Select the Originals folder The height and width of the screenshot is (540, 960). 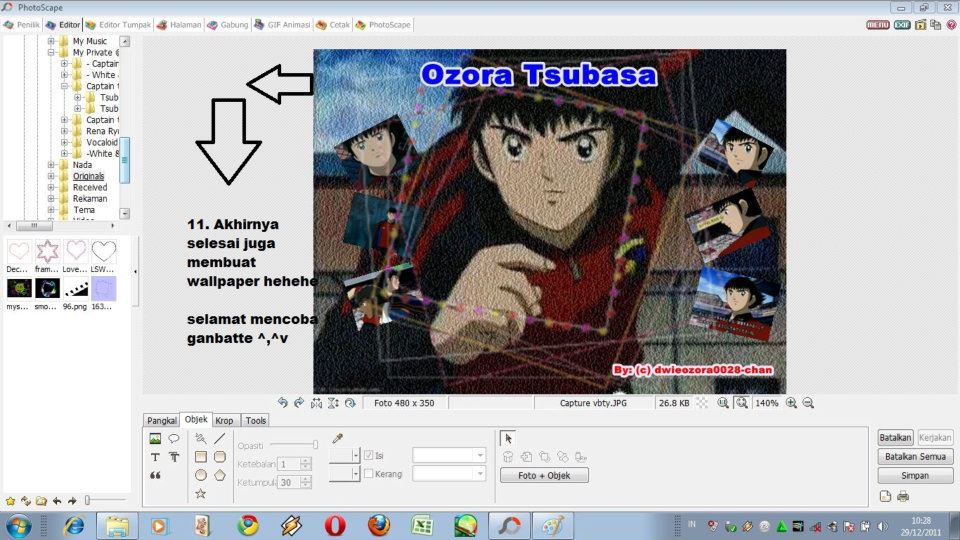click(x=88, y=176)
